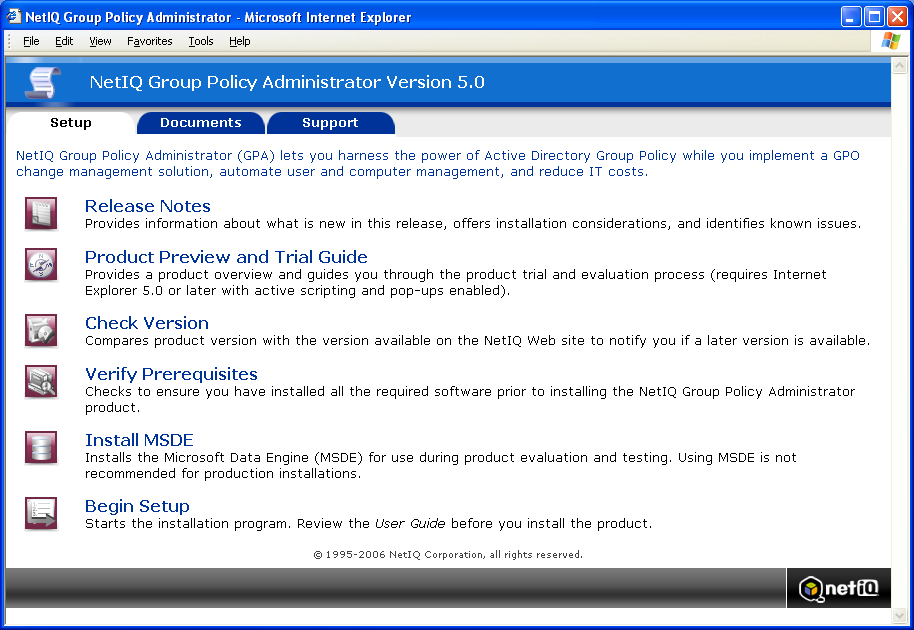Click the NetIQ Group Policy Administrator Version 5.0 heading
Image resolution: width=914 pixels, height=630 pixels.
pos(287,82)
